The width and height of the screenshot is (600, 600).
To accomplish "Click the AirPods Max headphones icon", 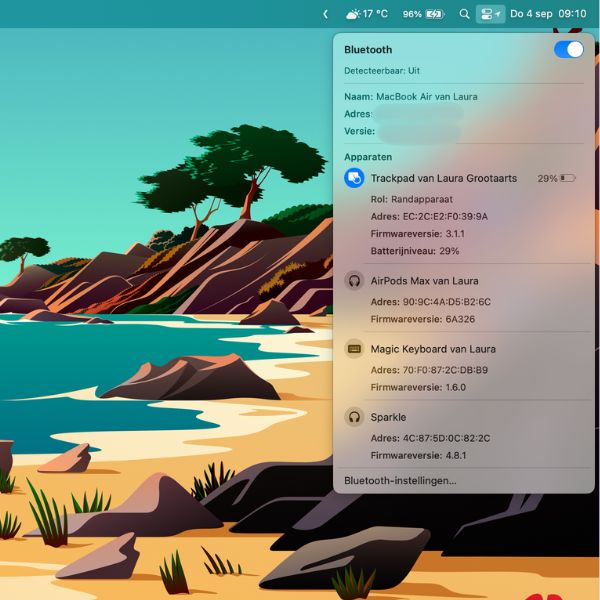I will tap(354, 281).
